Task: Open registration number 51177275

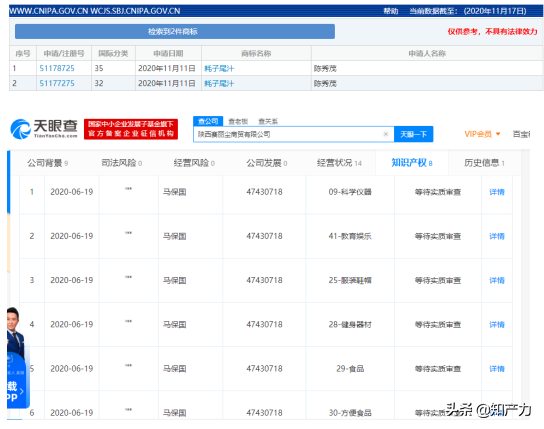Action: 57,83
